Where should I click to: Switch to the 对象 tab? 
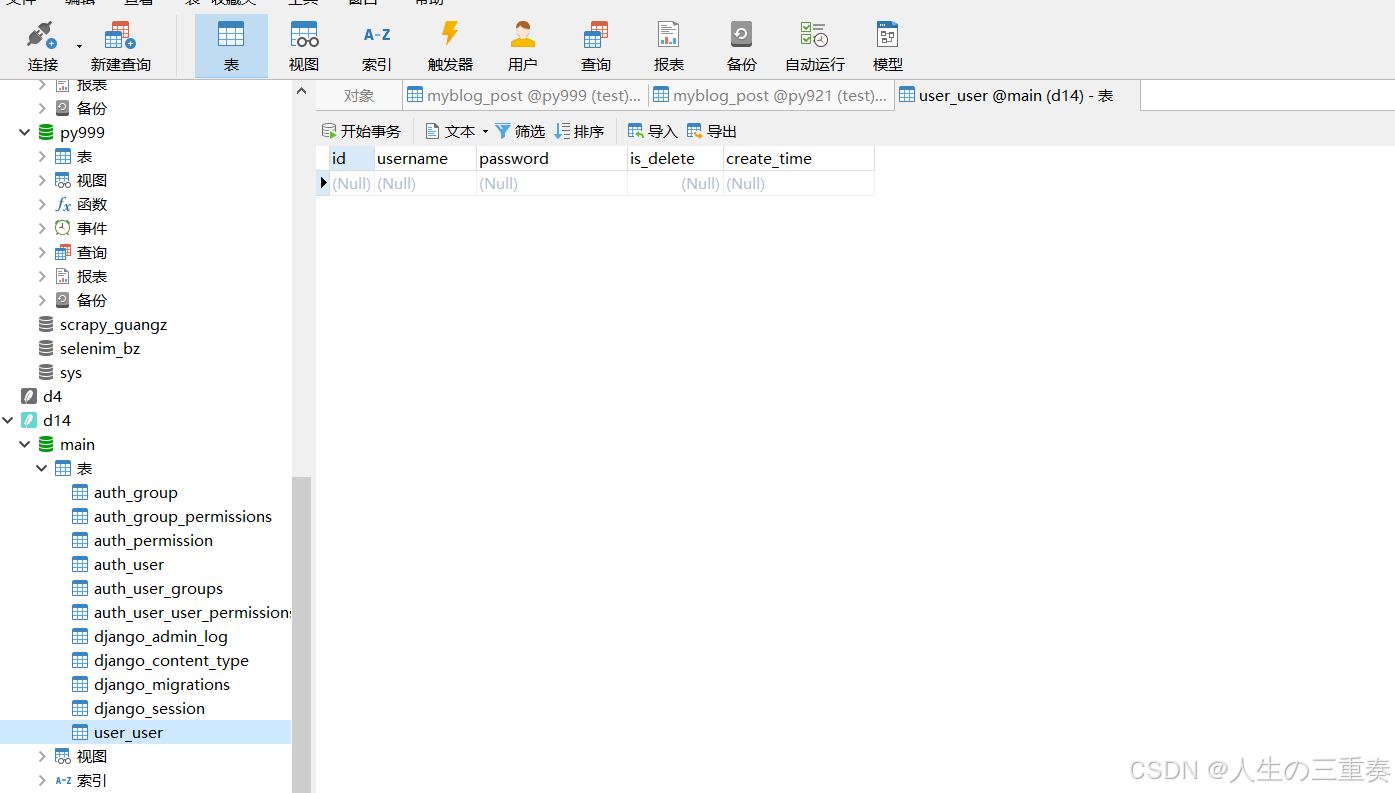pos(359,96)
